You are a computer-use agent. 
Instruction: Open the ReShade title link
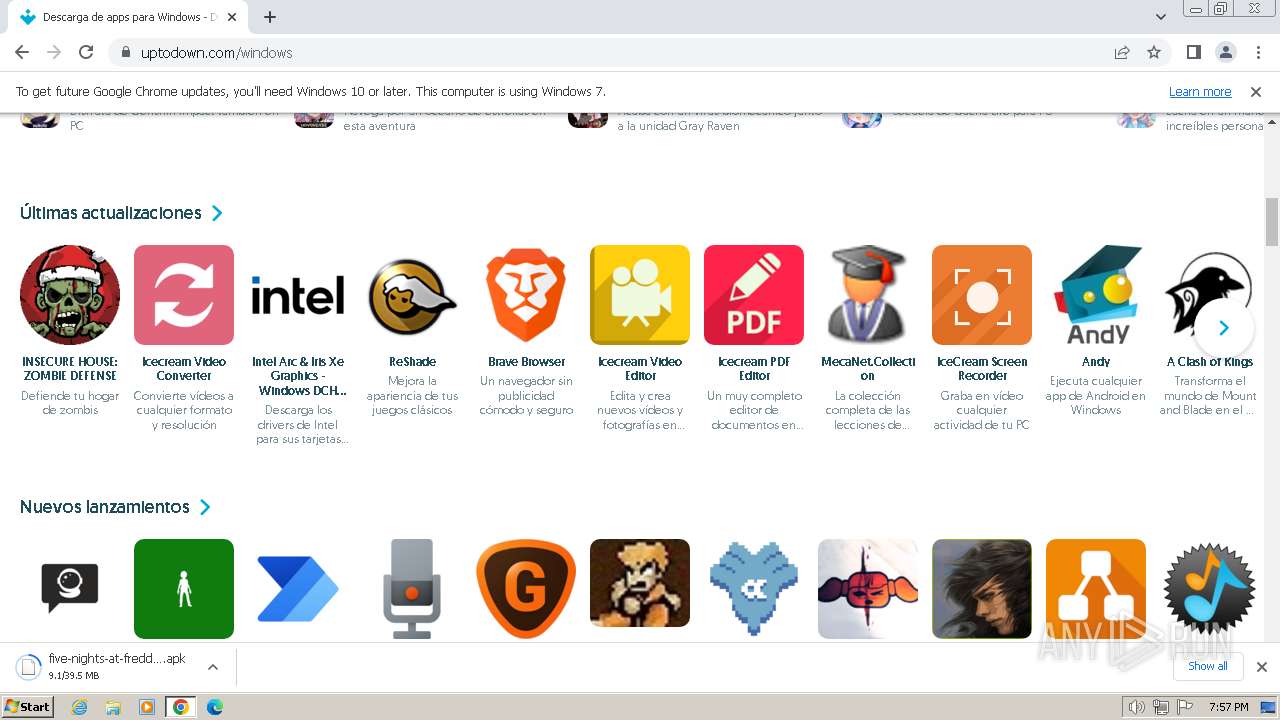coord(412,362)
